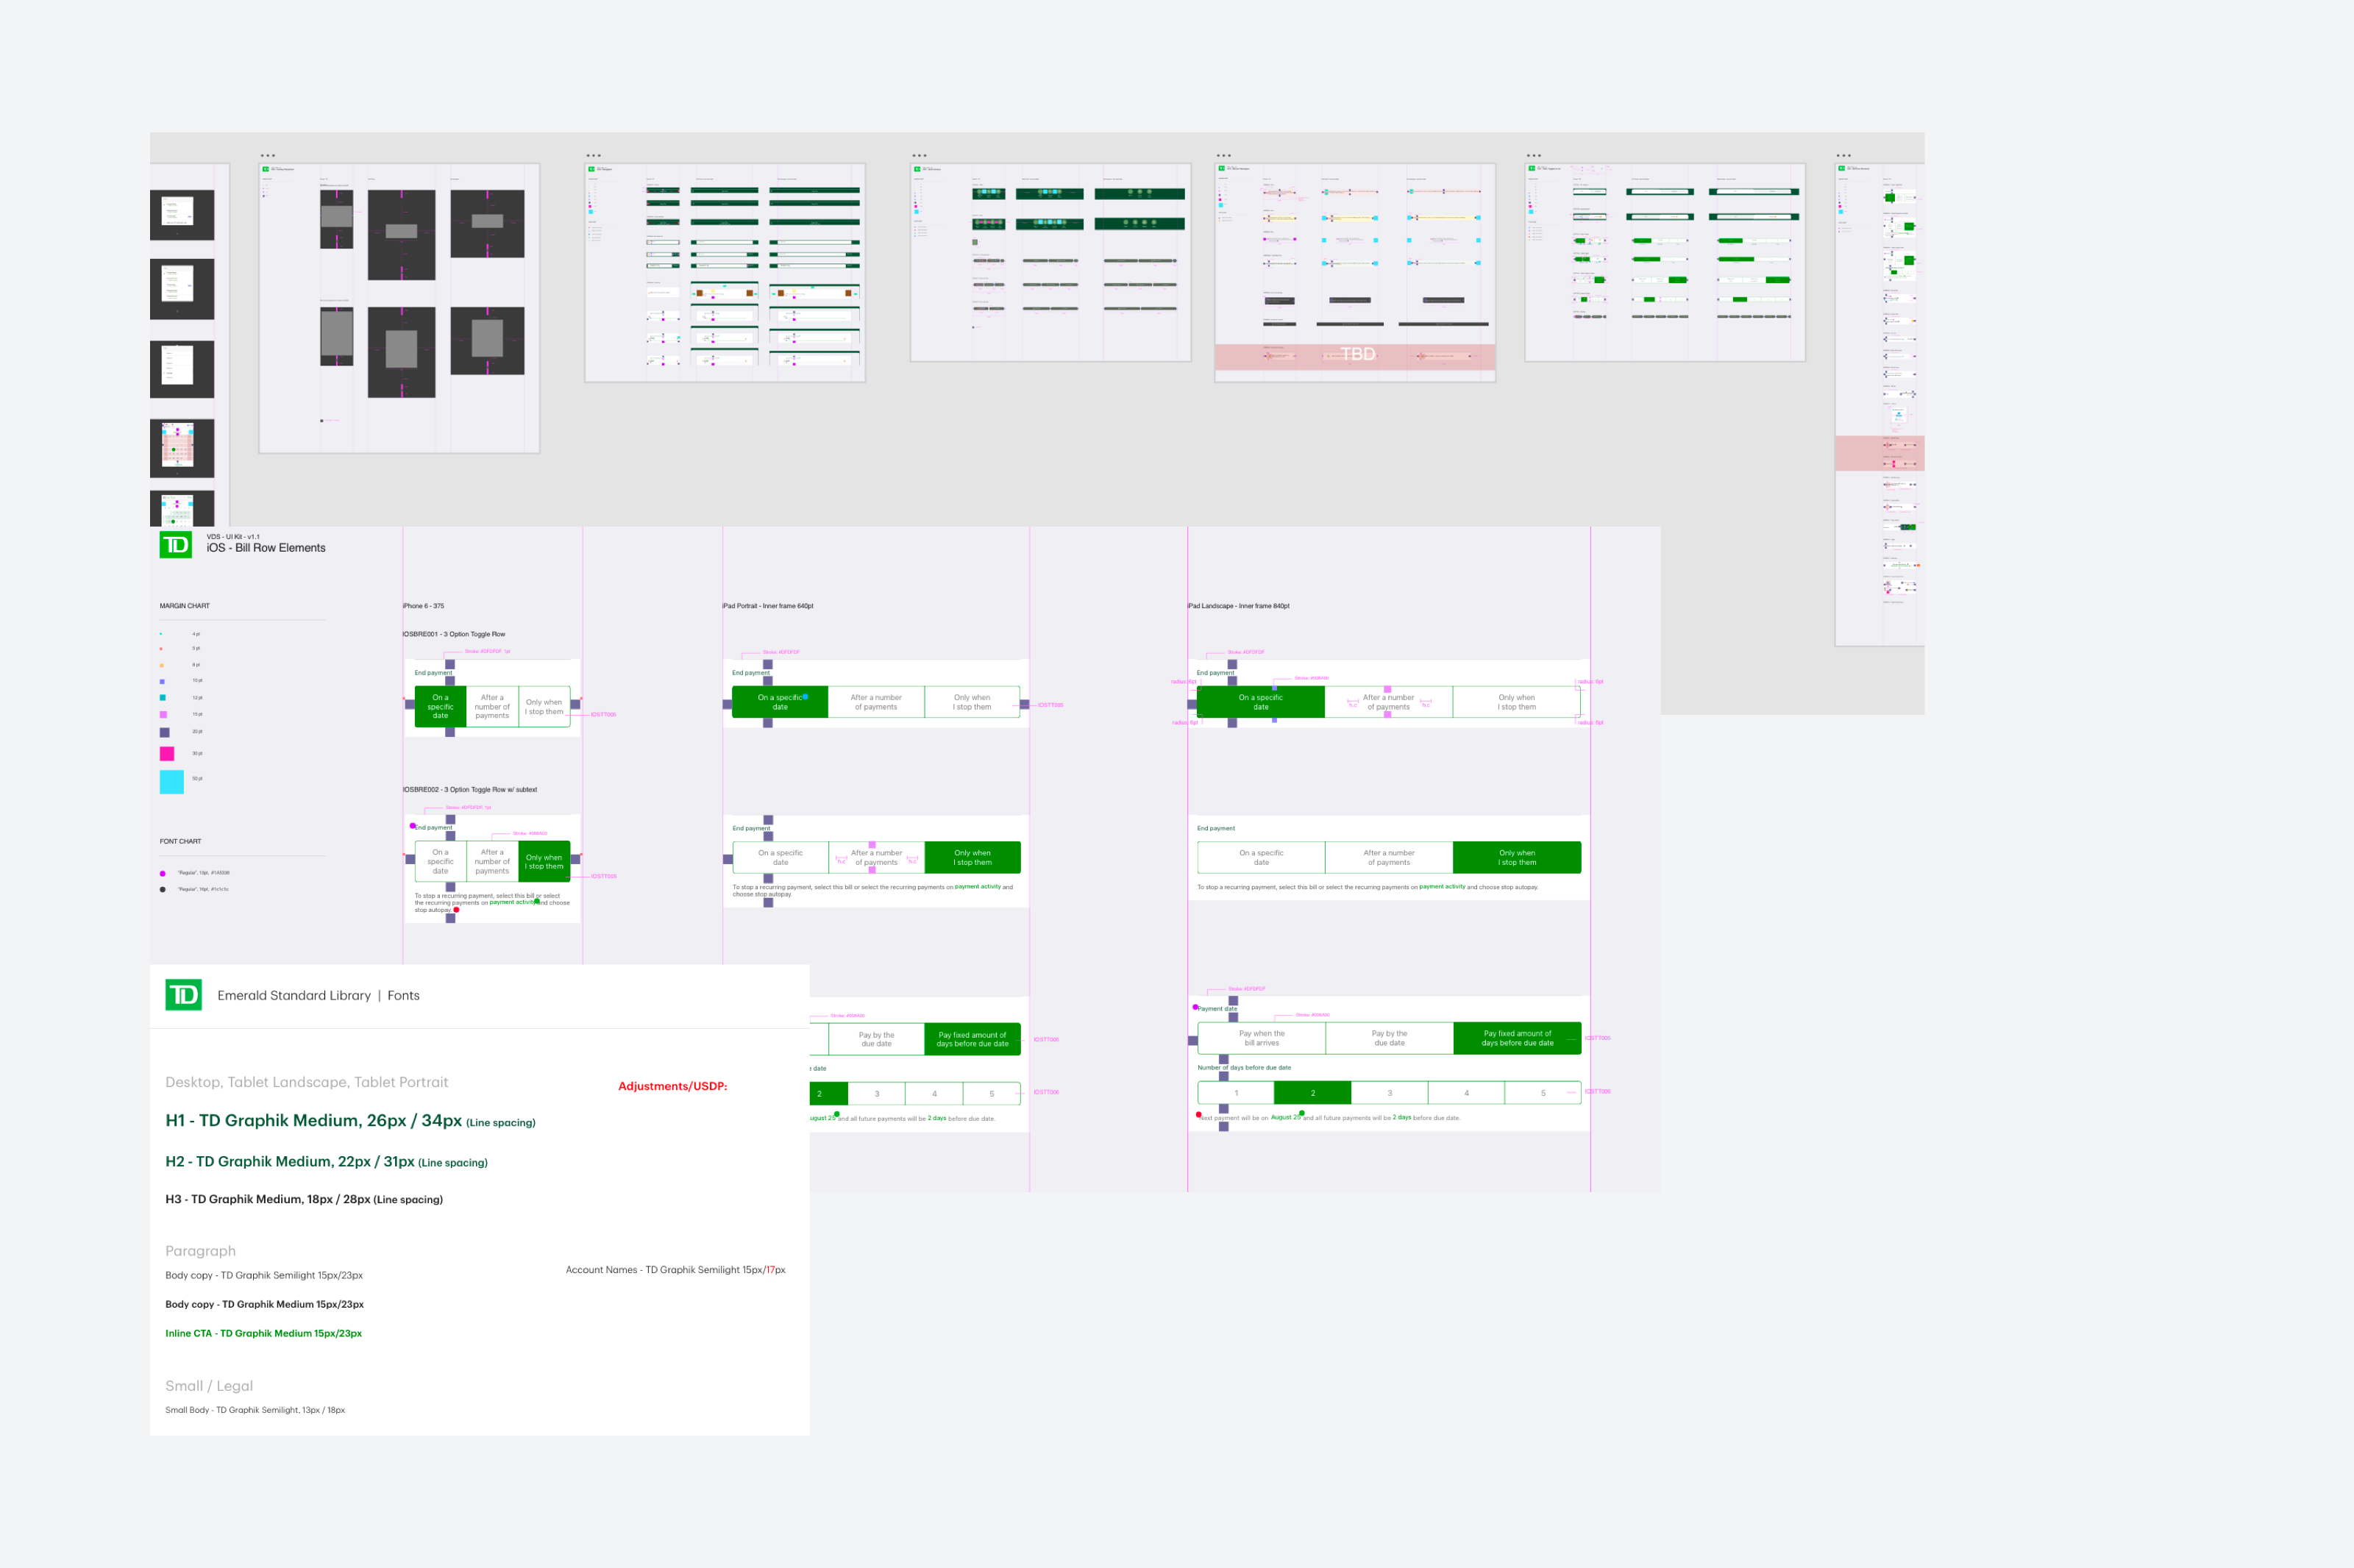
Task: Open payment activity link in iPad Landscape subtext
Action: pyautogui.click(x=1442, y=887)
